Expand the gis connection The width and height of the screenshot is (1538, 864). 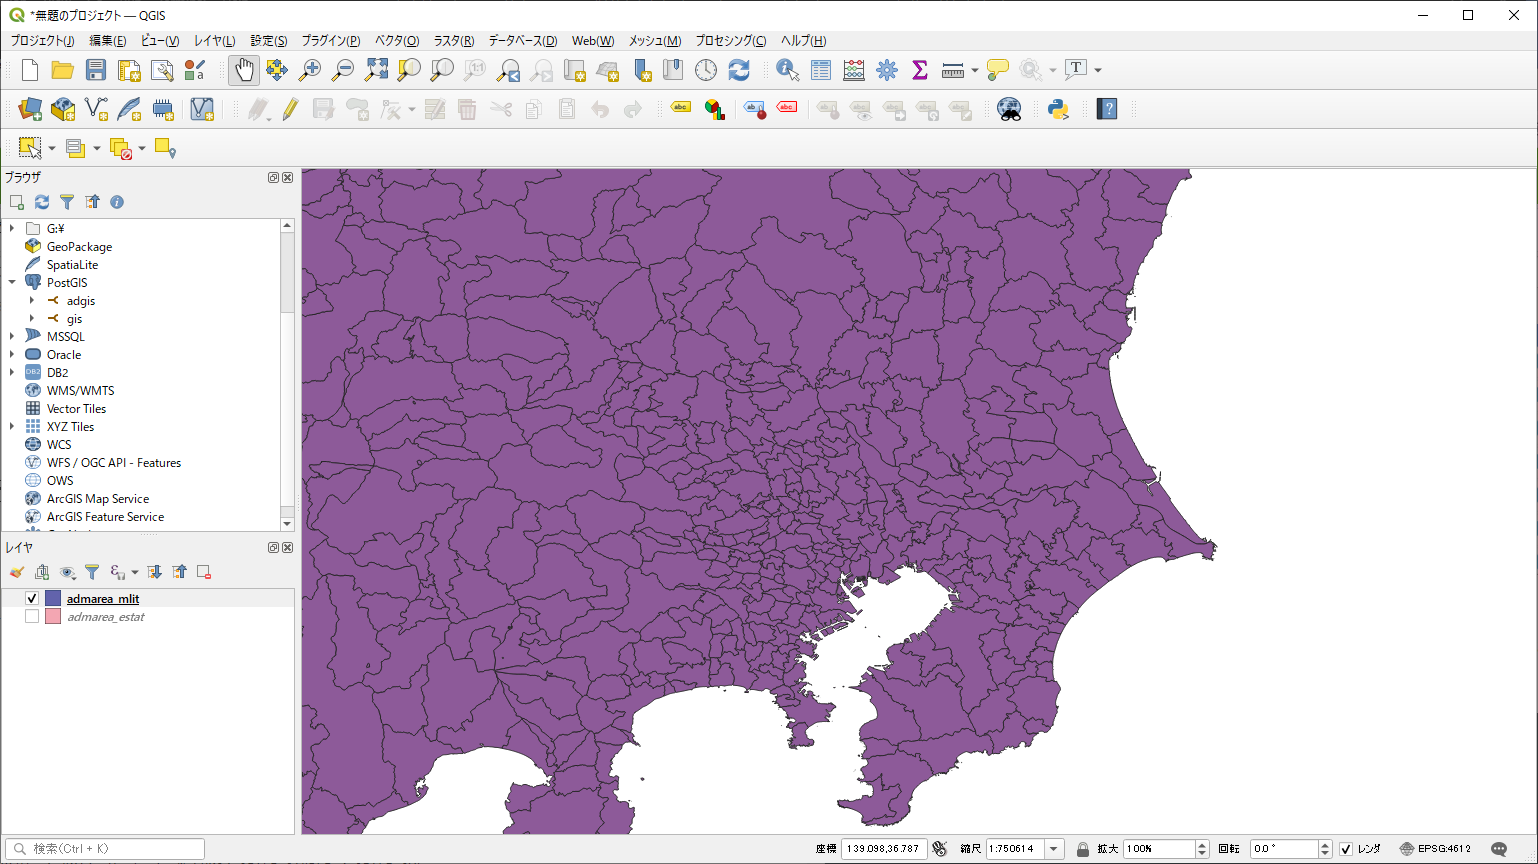(x=32, y=319)
